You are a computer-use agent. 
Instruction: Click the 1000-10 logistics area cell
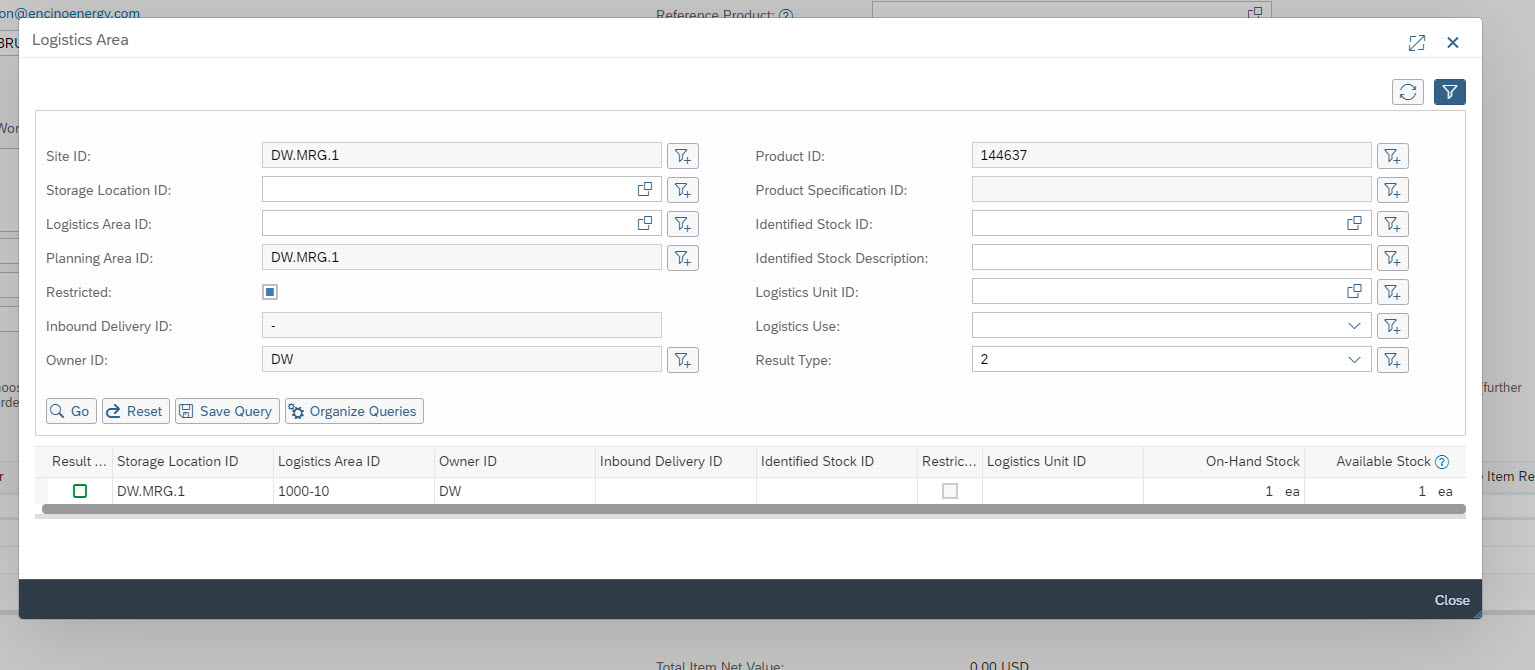[x=353, y=491]
